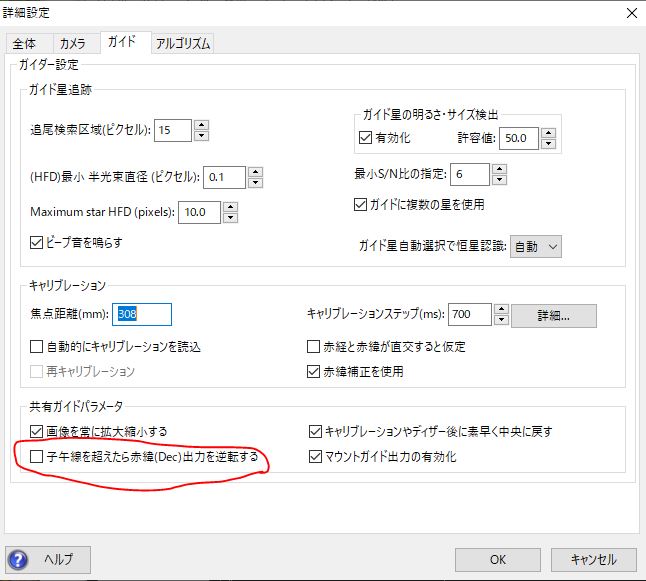
Task: Close the 詳細設定 dialog window
Action: (x=630, y=13)
